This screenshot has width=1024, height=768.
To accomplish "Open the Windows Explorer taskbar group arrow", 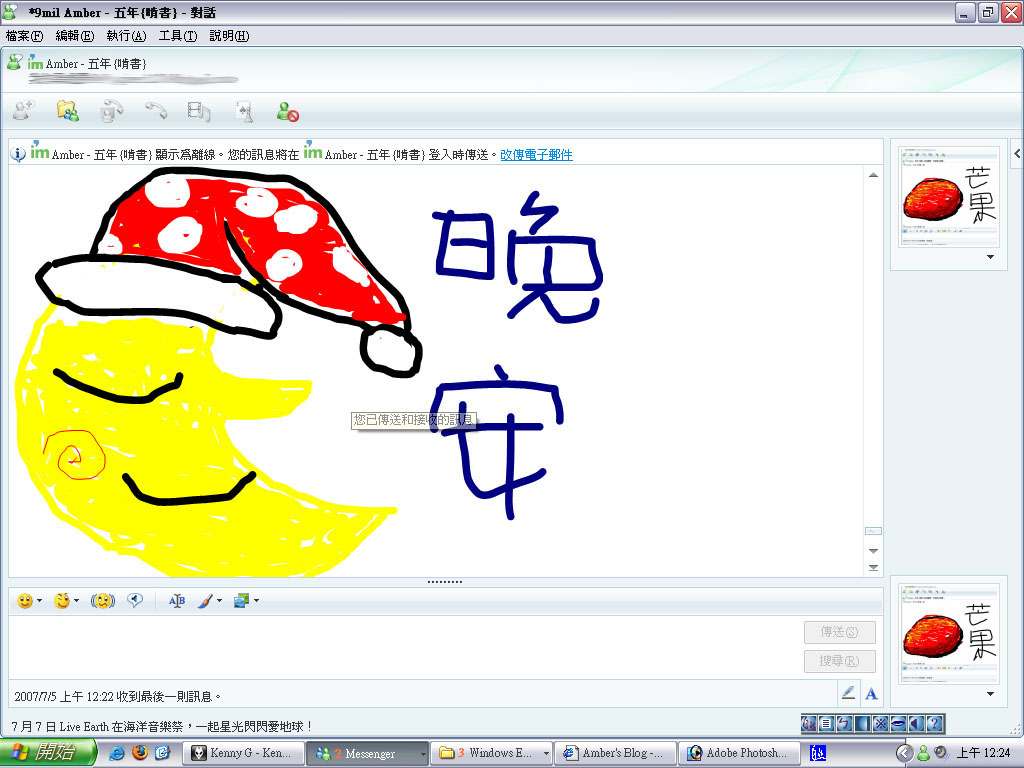I will click(546, 754).
